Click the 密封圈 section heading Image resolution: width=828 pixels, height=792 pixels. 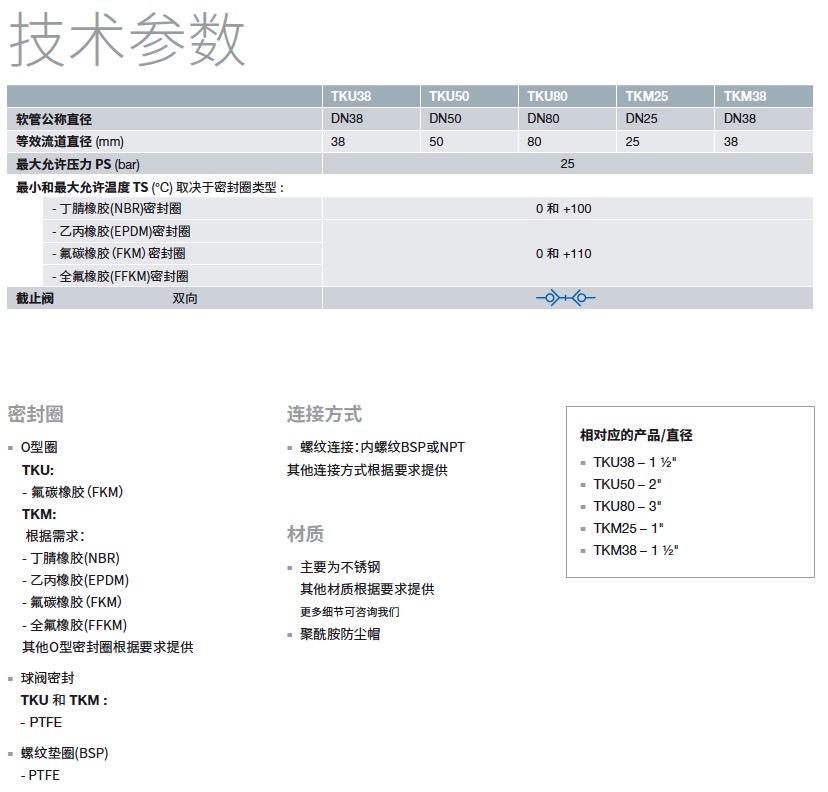click(x=36, y=414)
